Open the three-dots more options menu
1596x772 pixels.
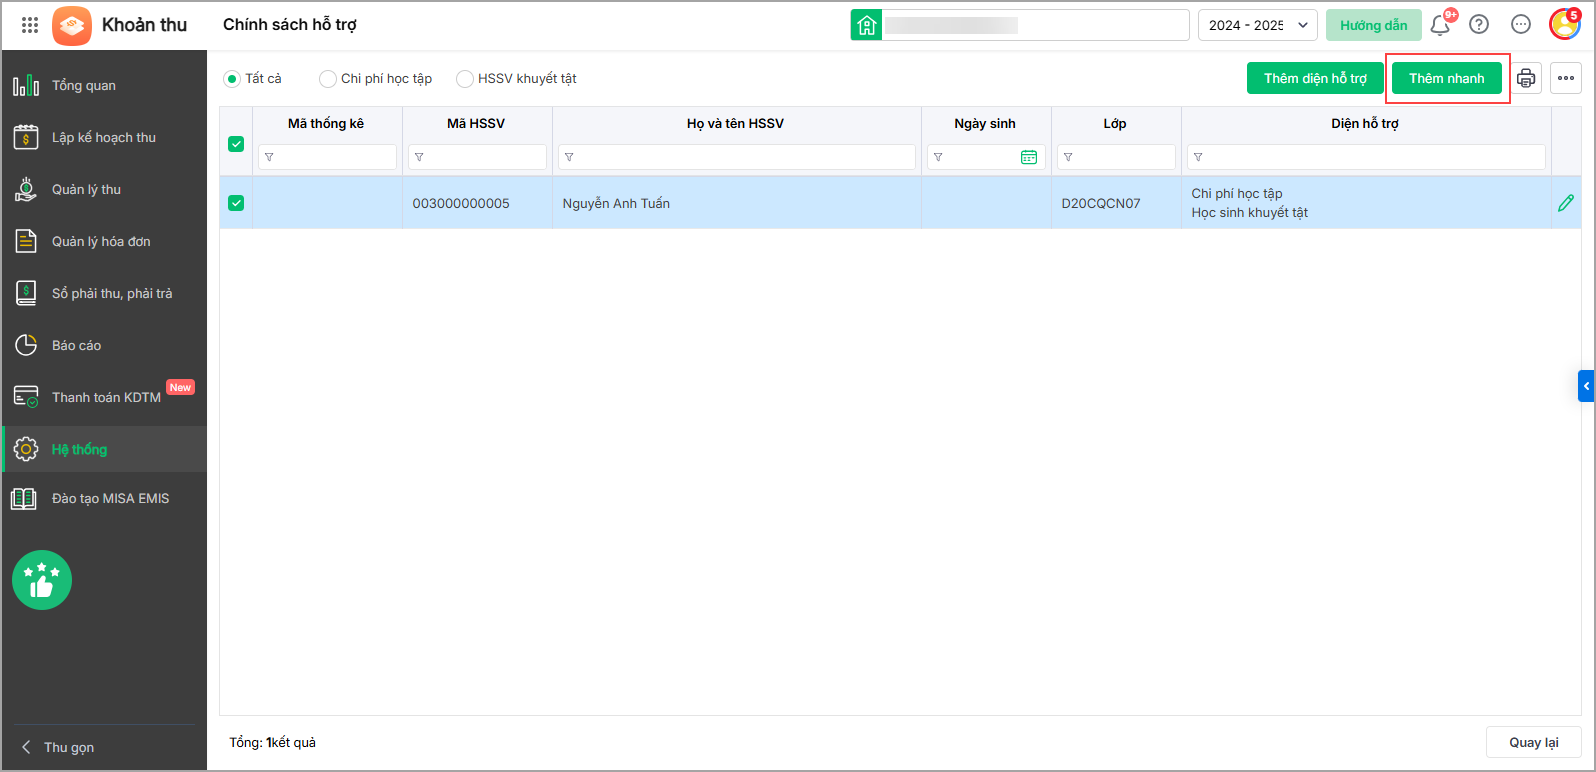click(1566, 78)
